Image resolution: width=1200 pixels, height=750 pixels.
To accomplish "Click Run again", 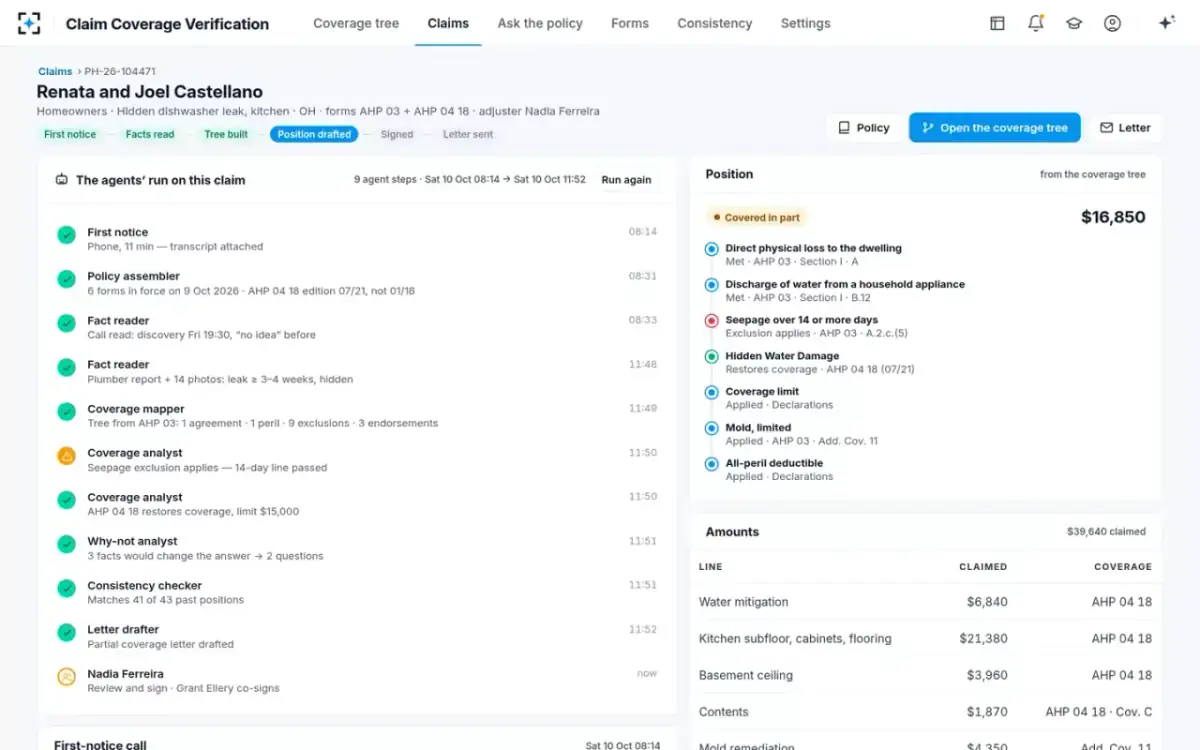I will [626, 180].
